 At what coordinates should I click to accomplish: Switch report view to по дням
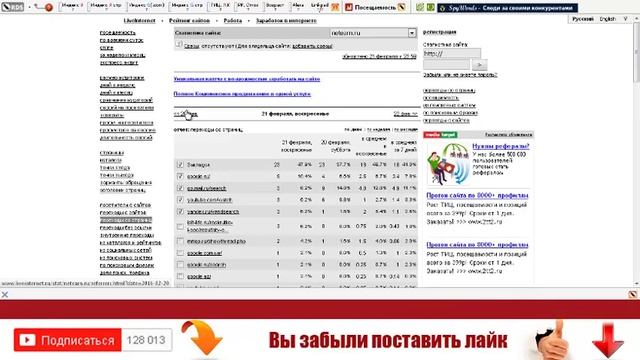tap(353, 129)
